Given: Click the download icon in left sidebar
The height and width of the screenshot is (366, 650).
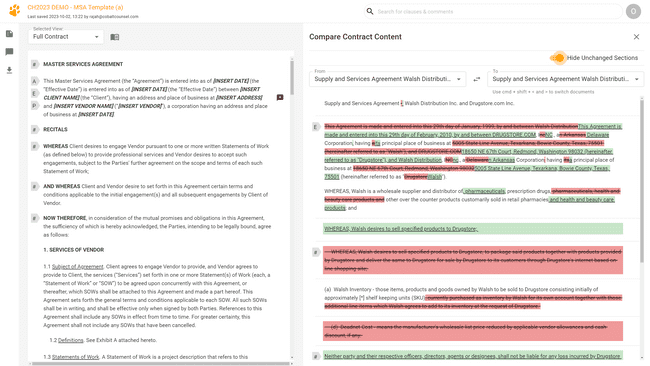Looking at the screenshot, I should point(9,70).
